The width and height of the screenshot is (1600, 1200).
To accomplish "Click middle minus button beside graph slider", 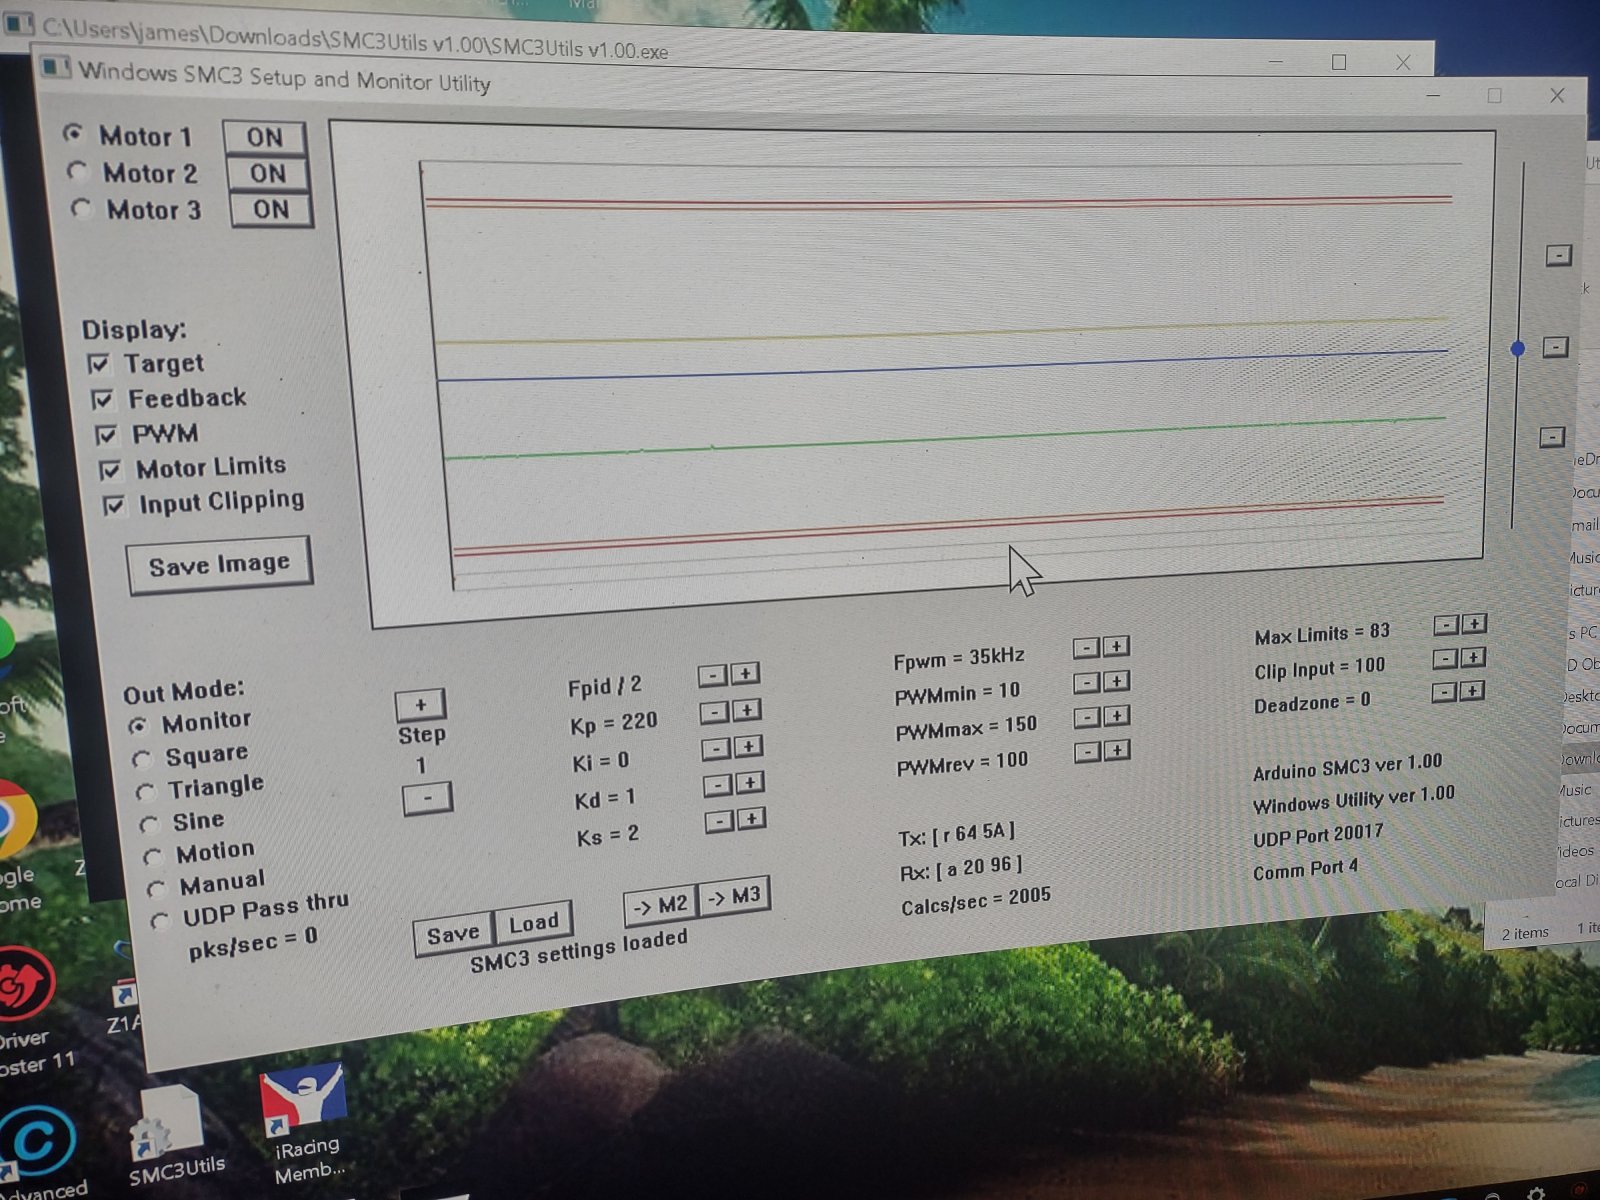I will click(1555, 348).
